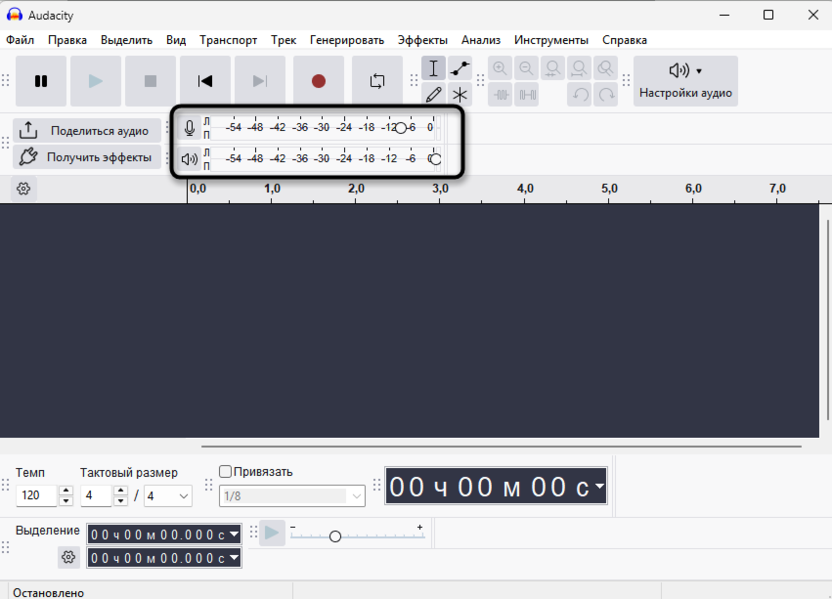
Task: Click the microphone record meter icon
Action: [190, 129]
